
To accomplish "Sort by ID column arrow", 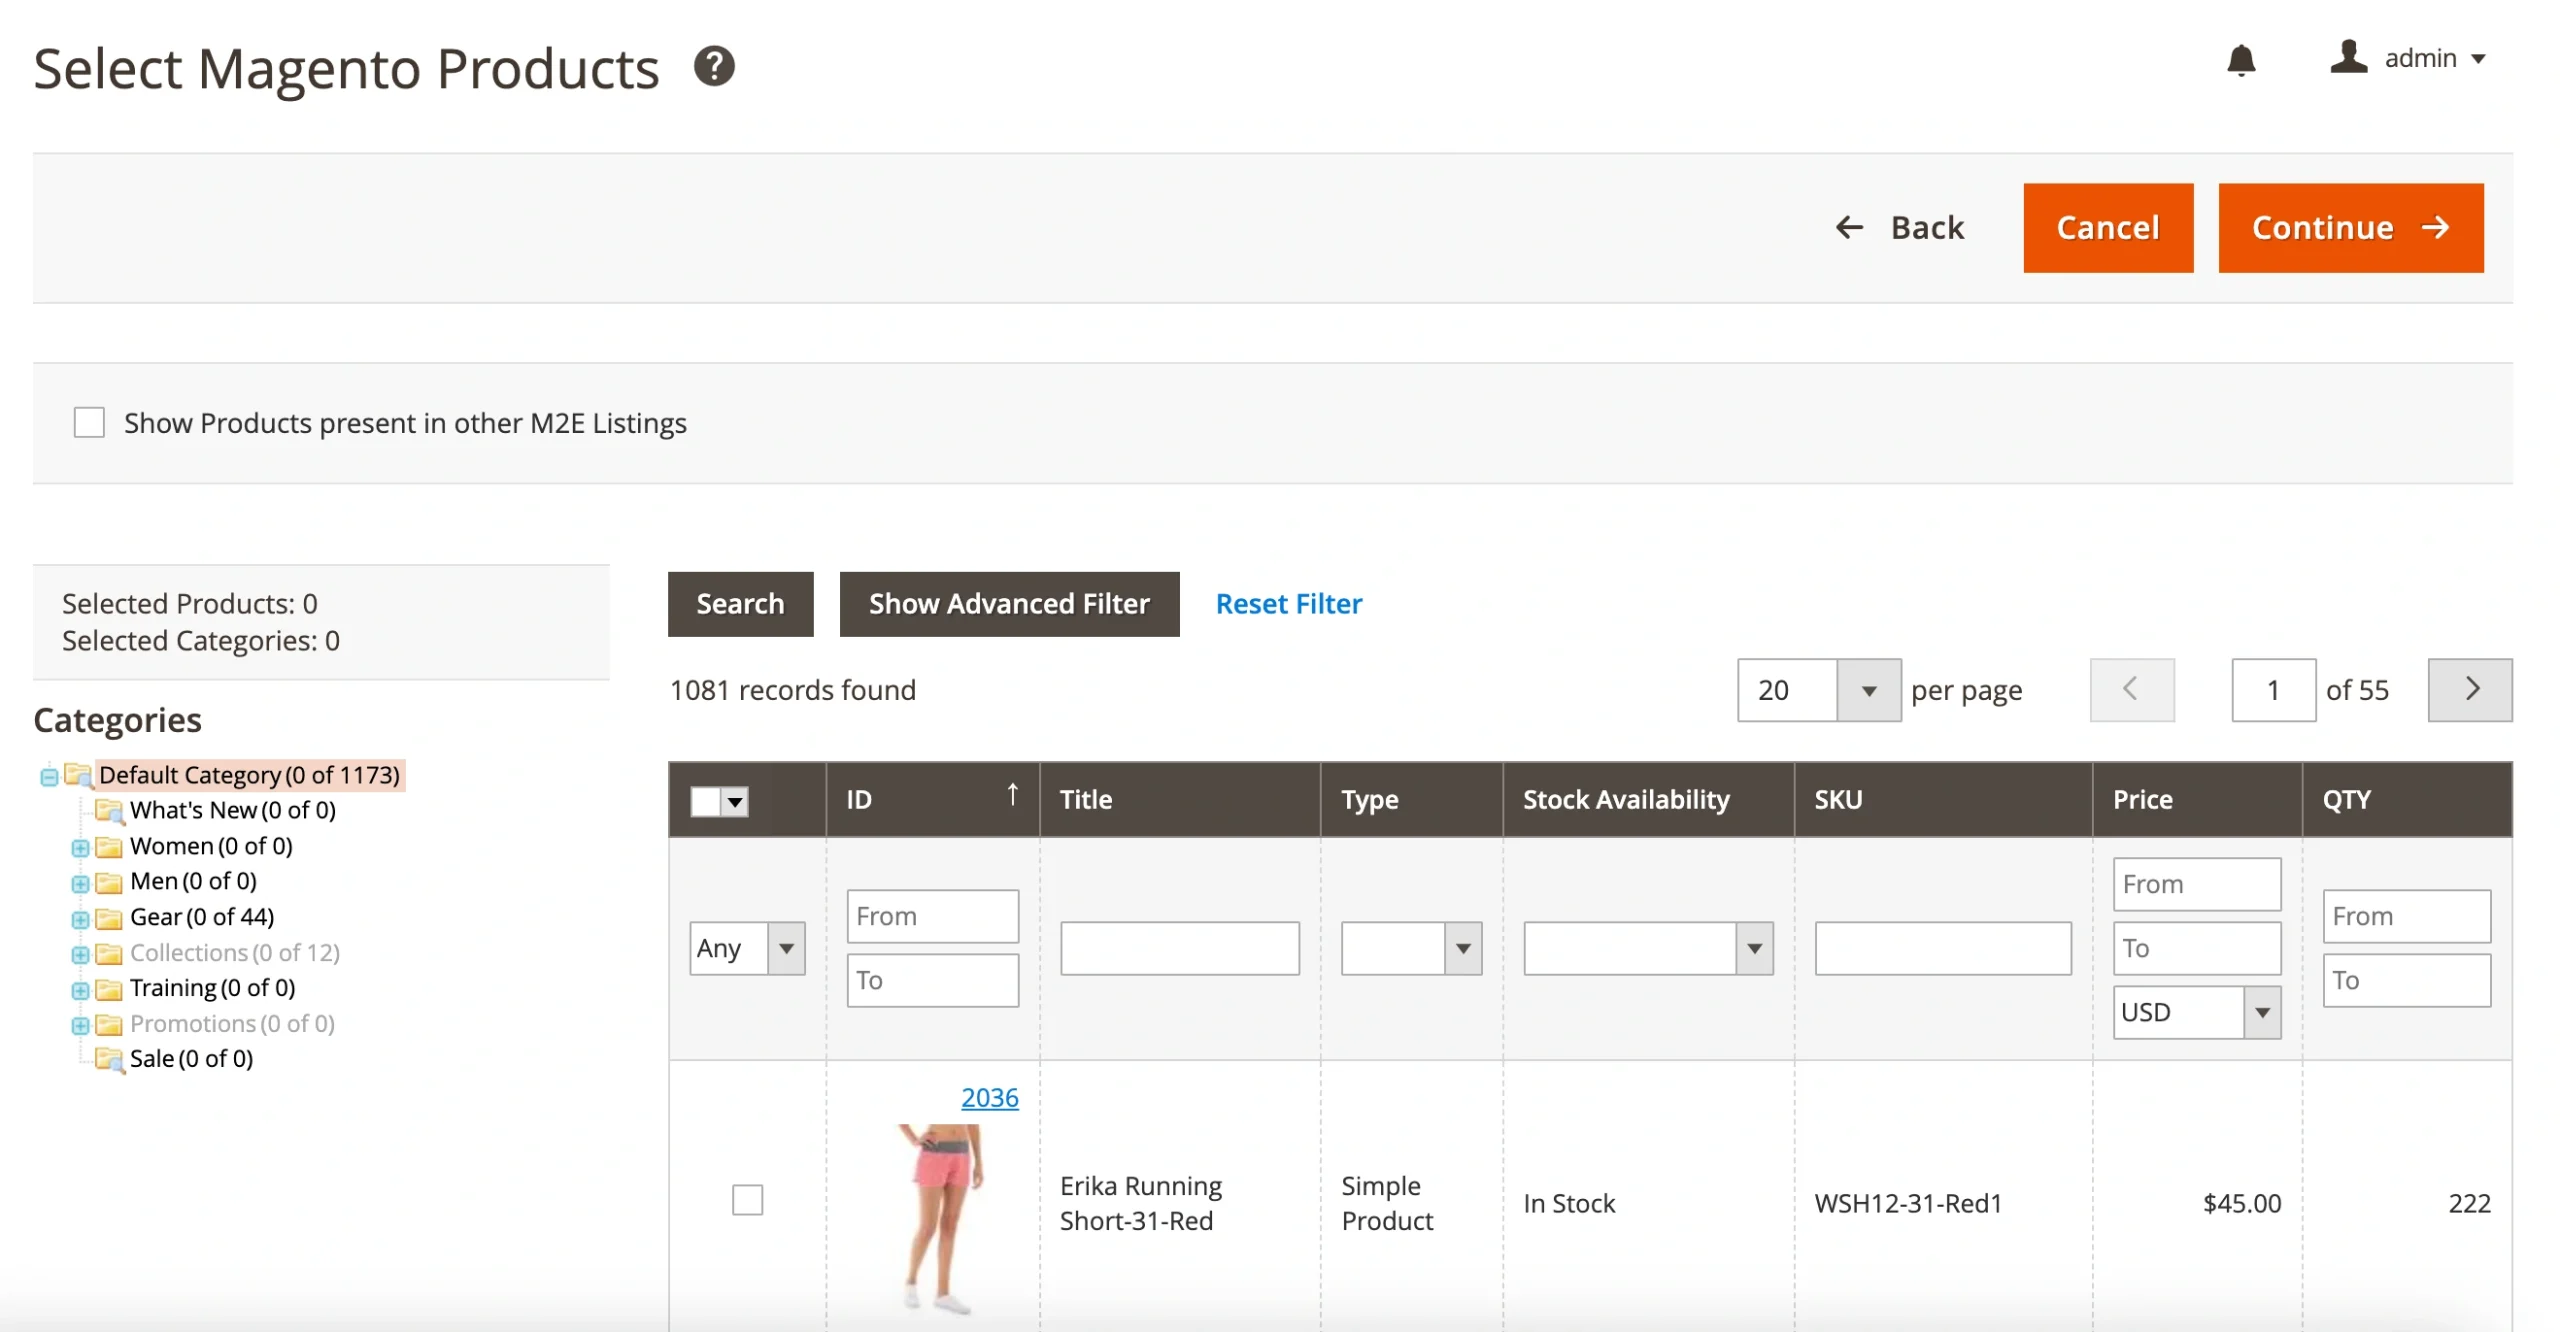I will (x=1012, y=795).
